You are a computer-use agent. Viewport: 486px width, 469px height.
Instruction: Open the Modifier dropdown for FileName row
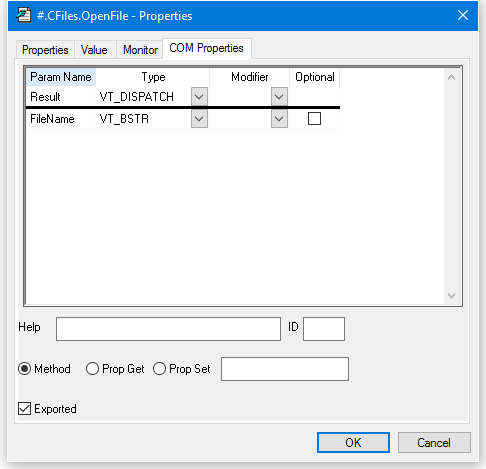point(279,119)
